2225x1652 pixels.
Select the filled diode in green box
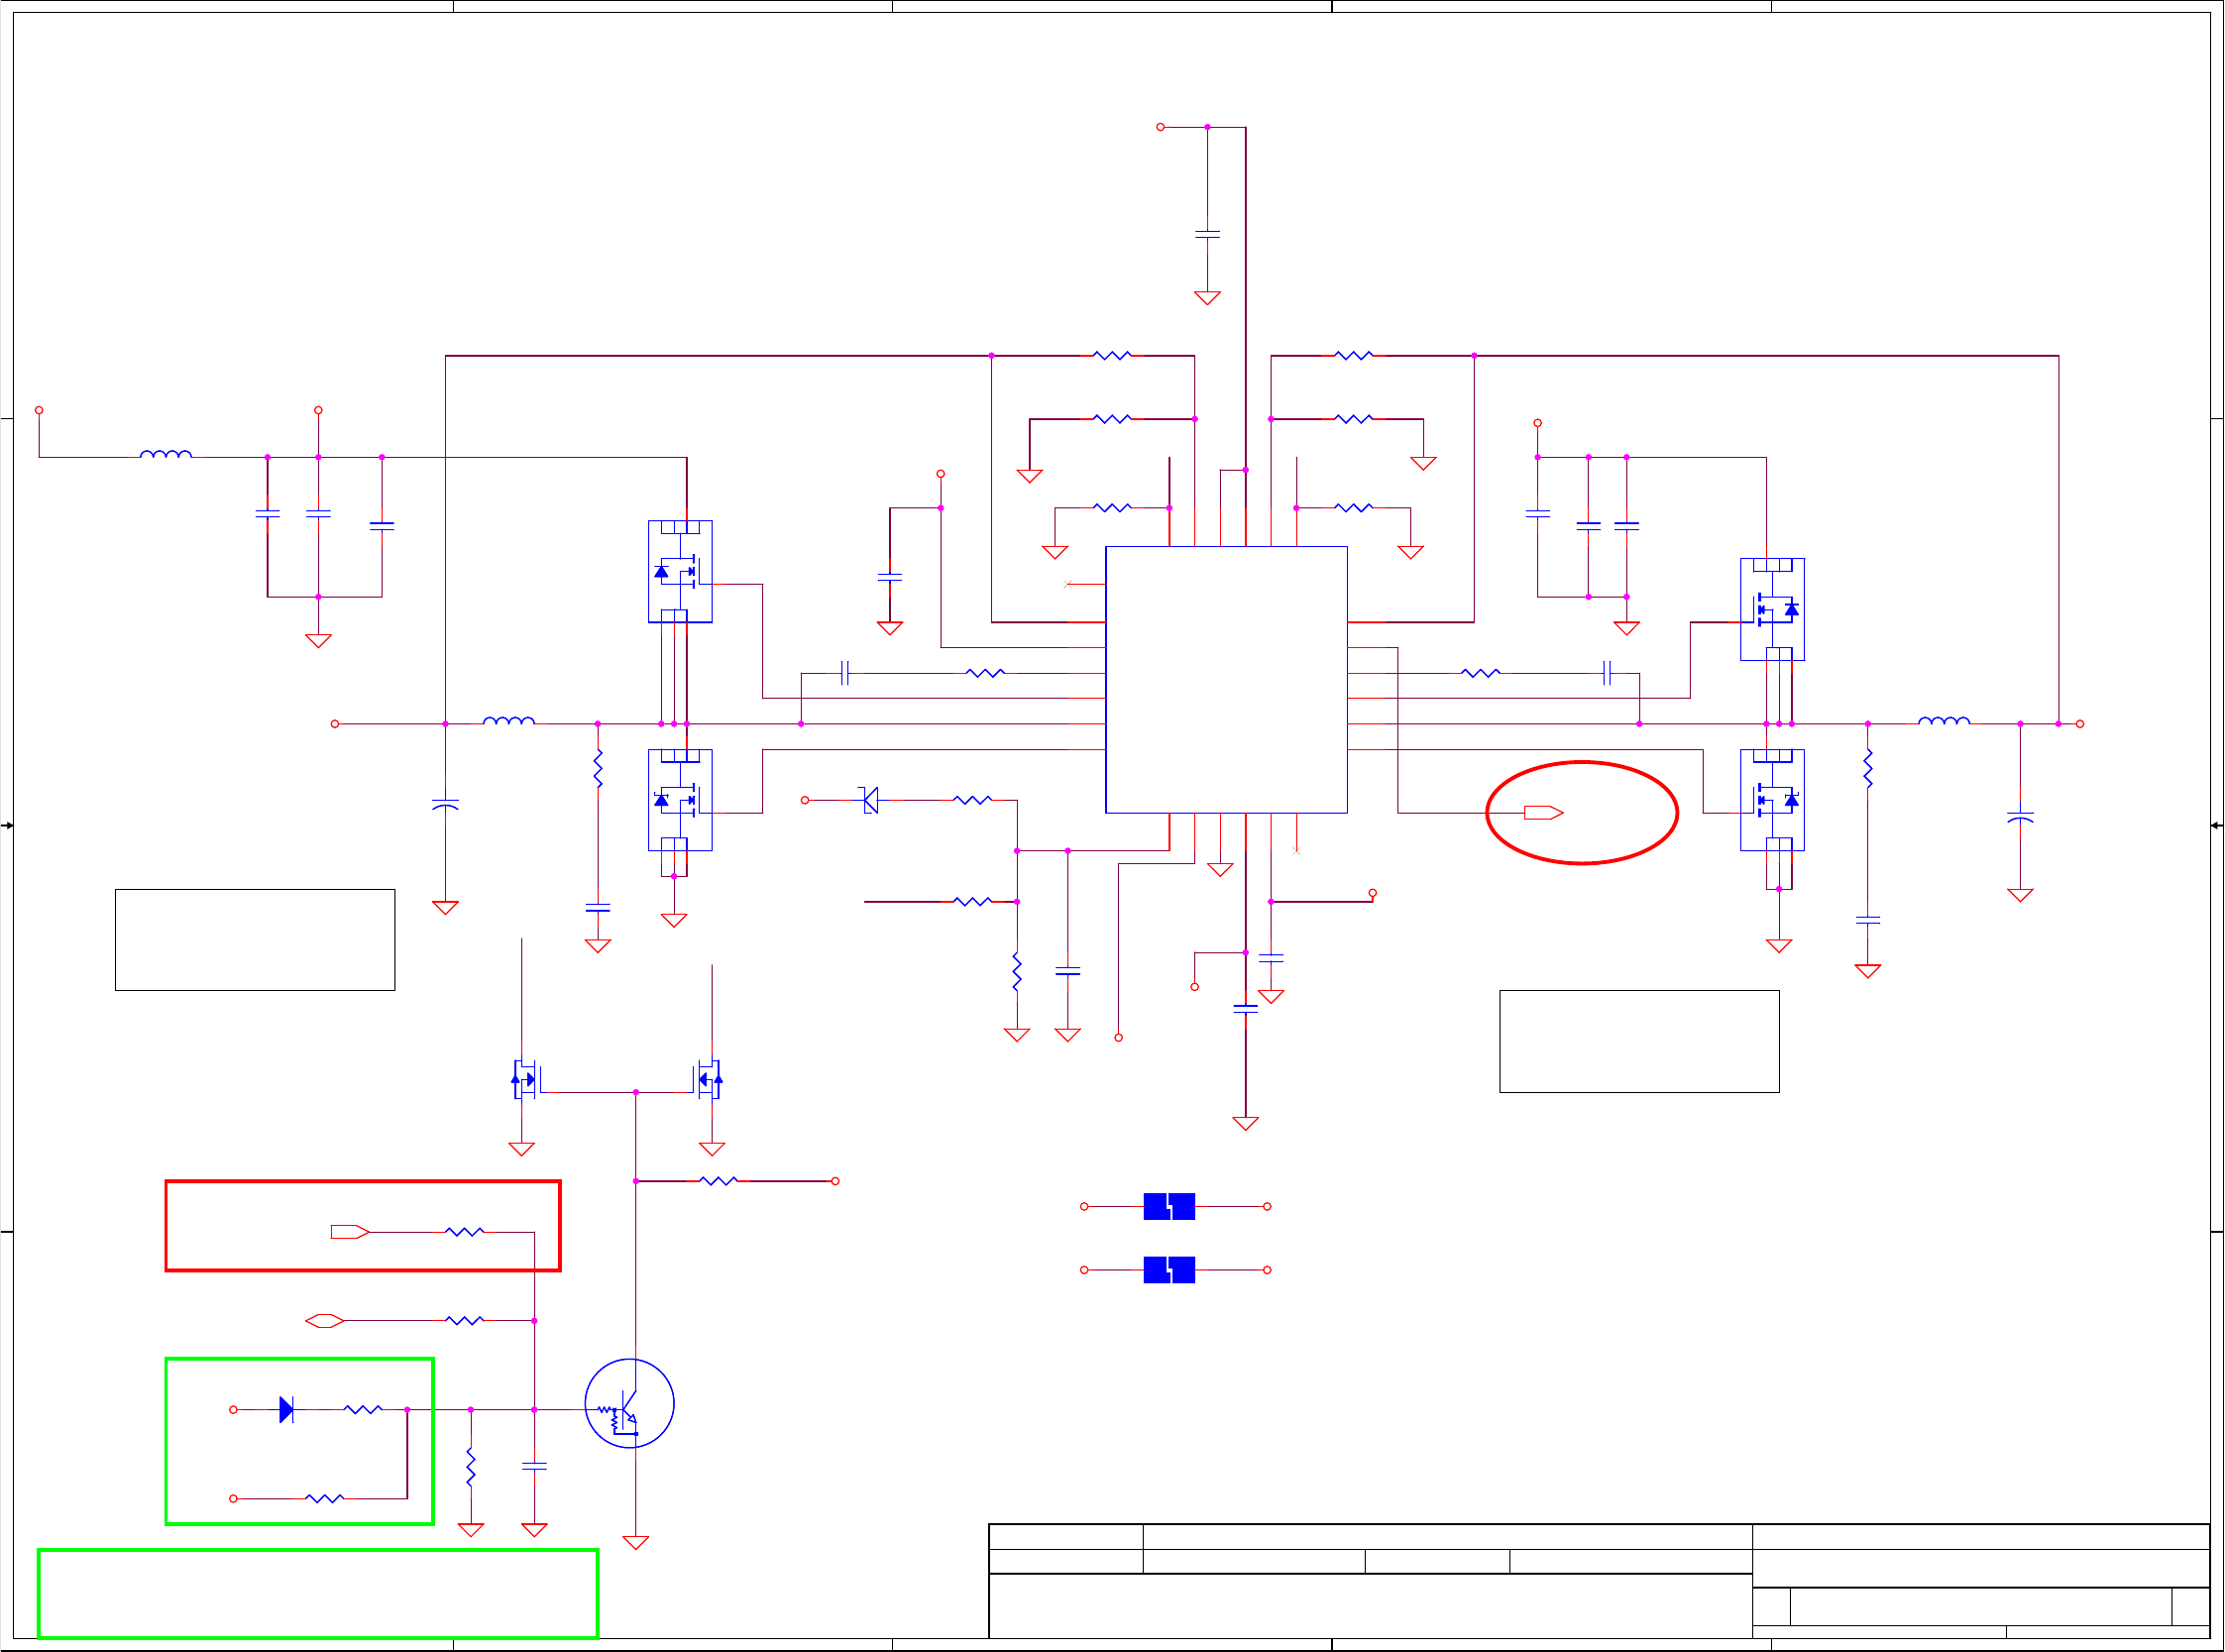(x=286, y=1409)
